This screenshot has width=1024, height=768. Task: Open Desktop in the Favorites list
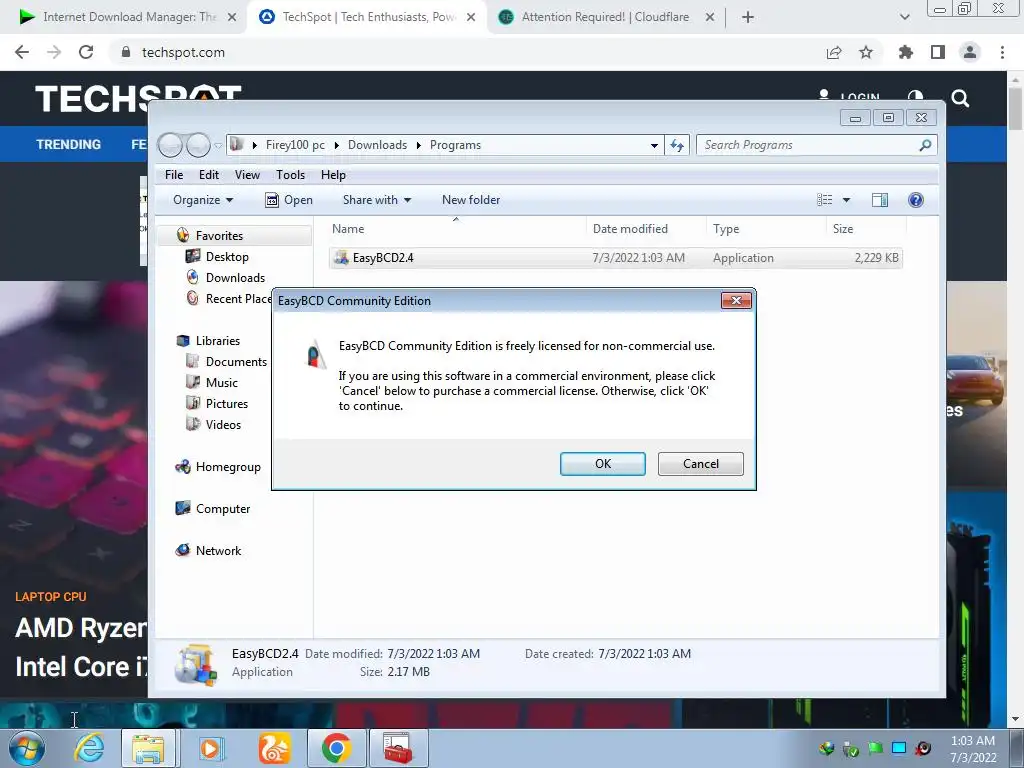coord(227,257)
